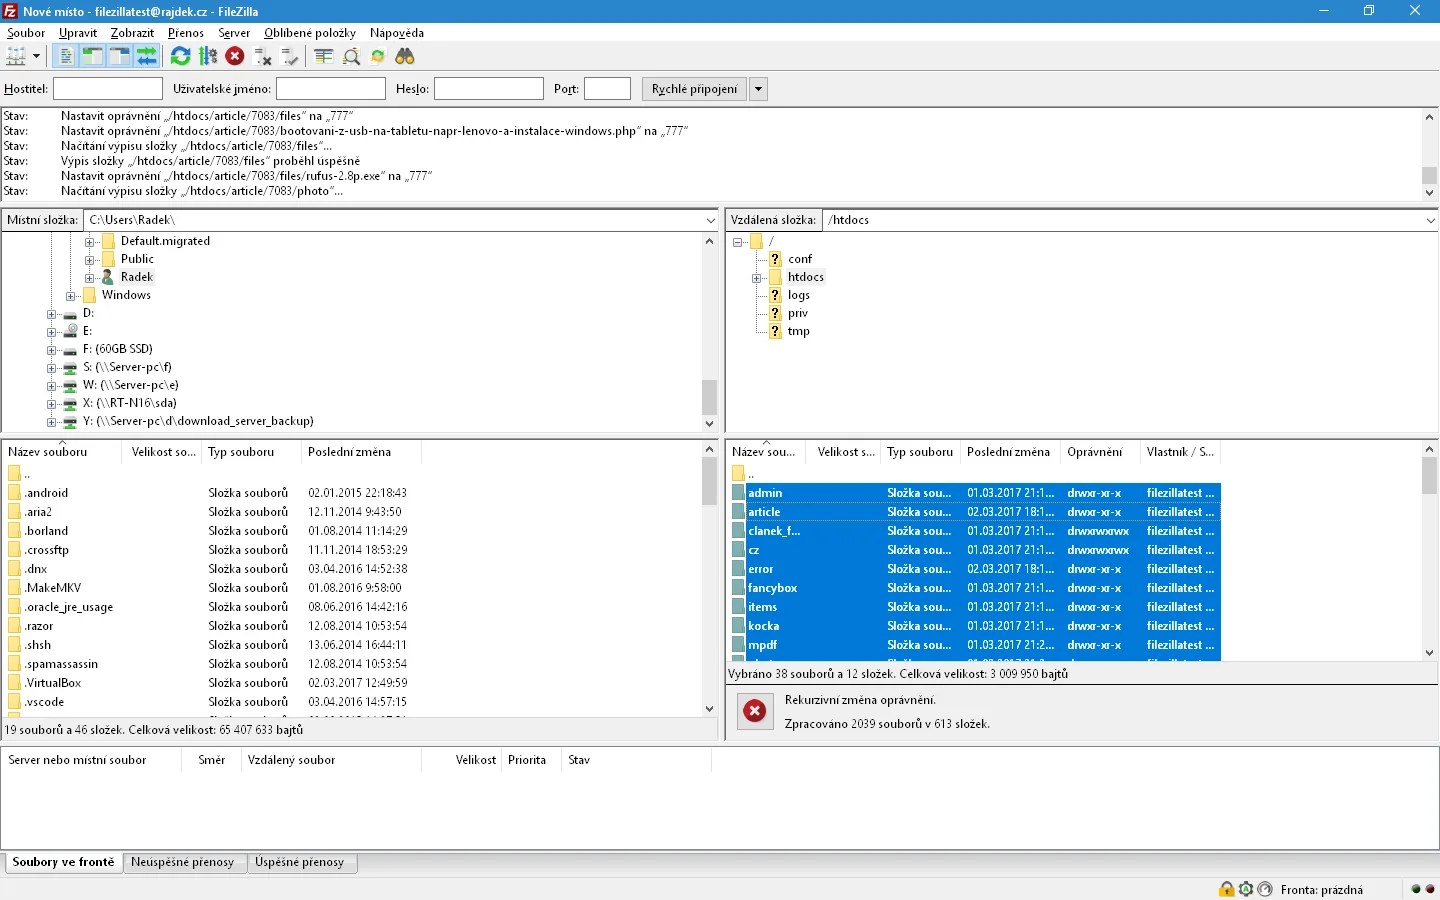Sort remote files by Oprávnění column
This screenshot has height=900, width=1440.
1100,452
